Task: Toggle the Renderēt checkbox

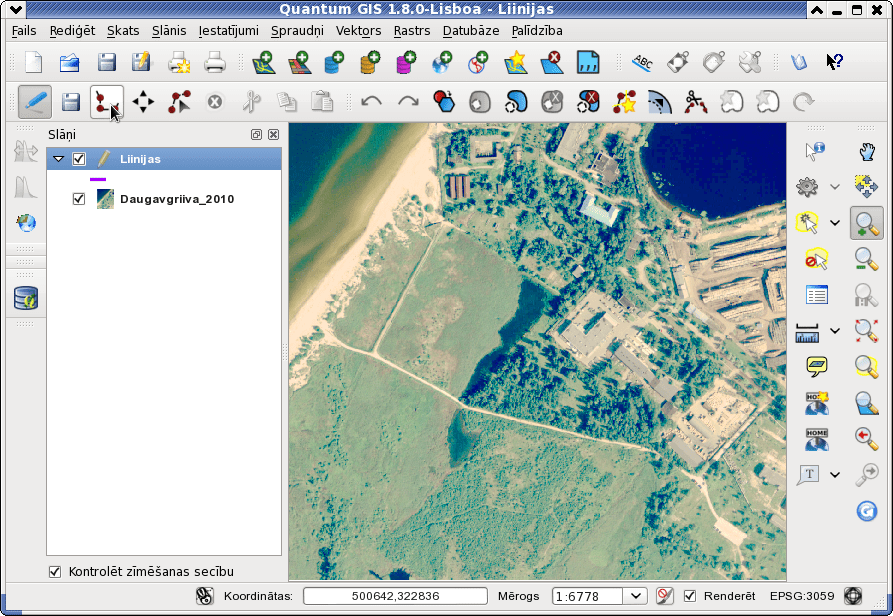Action: [x=690, y=596]
